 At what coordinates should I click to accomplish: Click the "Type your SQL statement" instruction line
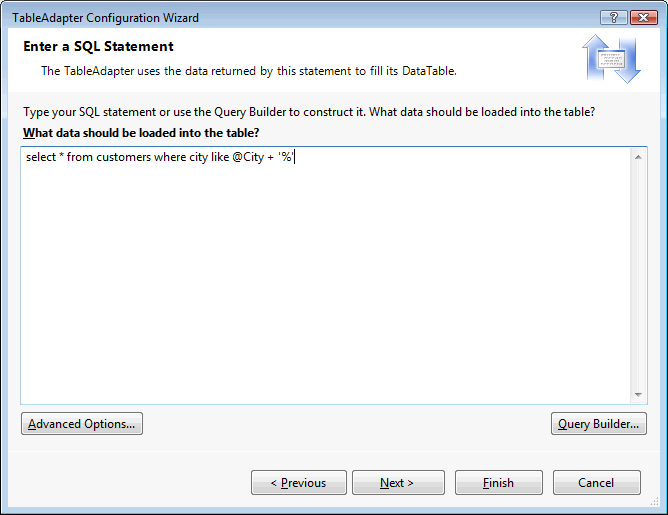(310, 110)
